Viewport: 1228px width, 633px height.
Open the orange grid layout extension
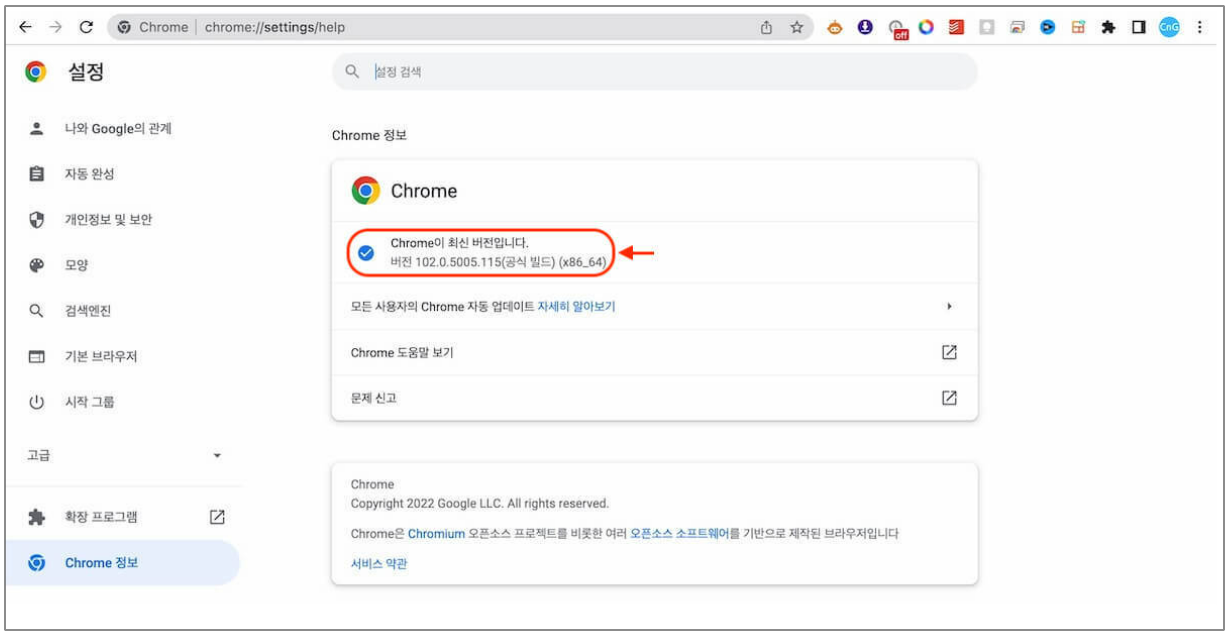coord(1078,27)
